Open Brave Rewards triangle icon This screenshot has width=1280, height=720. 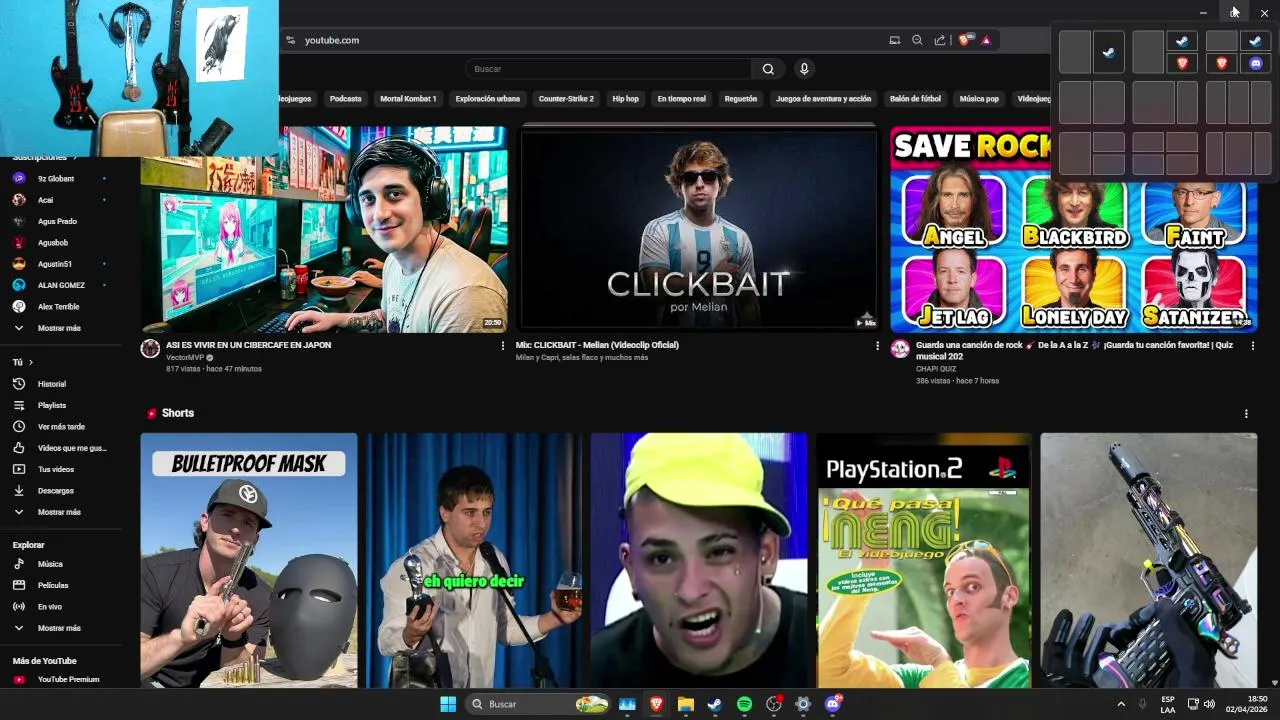[x=986, y=40]
